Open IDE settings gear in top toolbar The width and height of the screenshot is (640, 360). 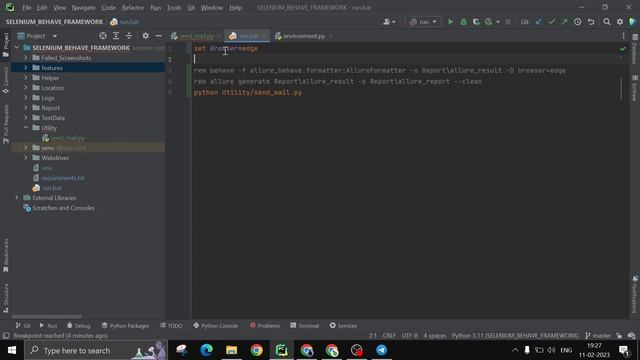(x=620, y=22)
